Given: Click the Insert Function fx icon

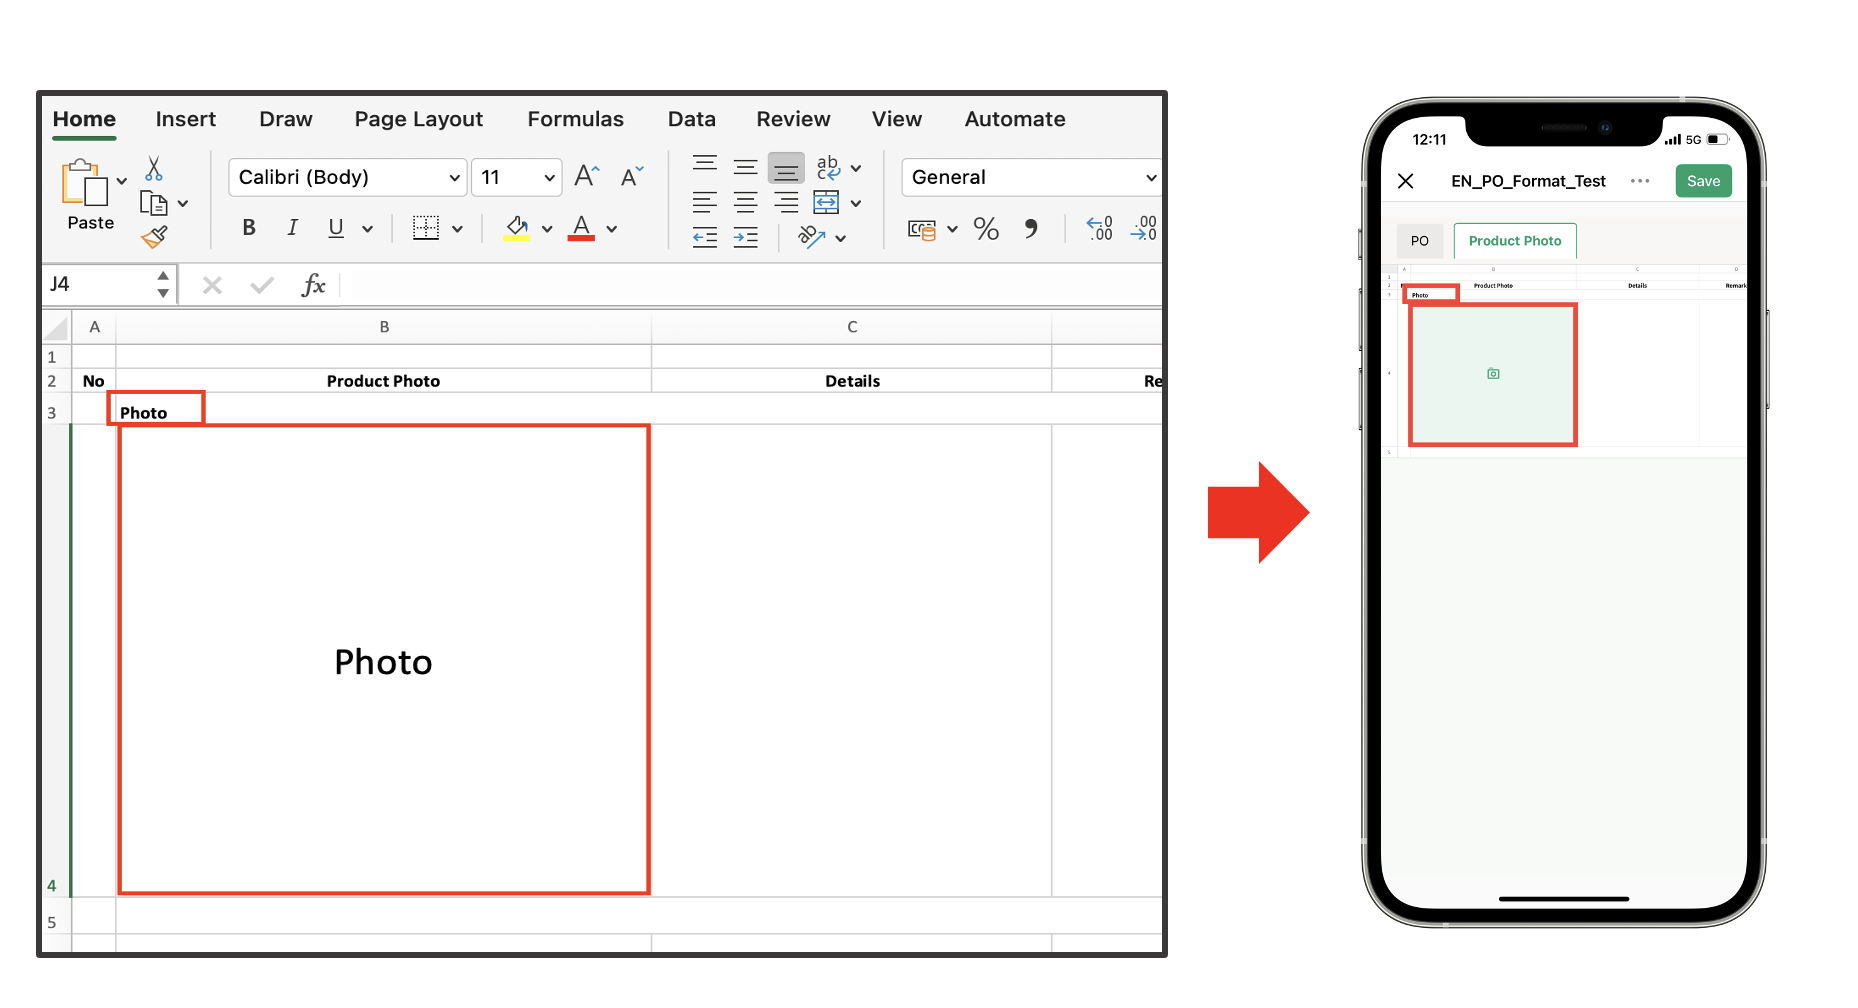Looking at the screenshot, I should [x=313, y=285].
